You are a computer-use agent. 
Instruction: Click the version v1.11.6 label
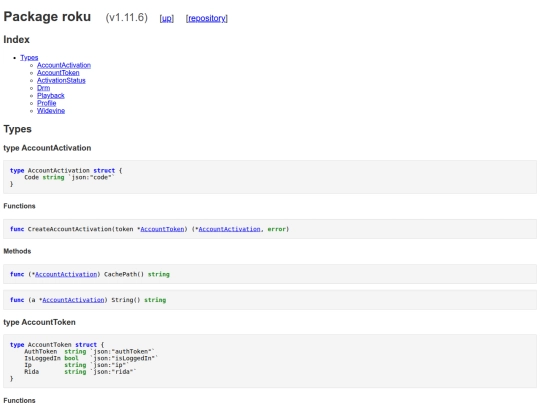click(126, 18)
